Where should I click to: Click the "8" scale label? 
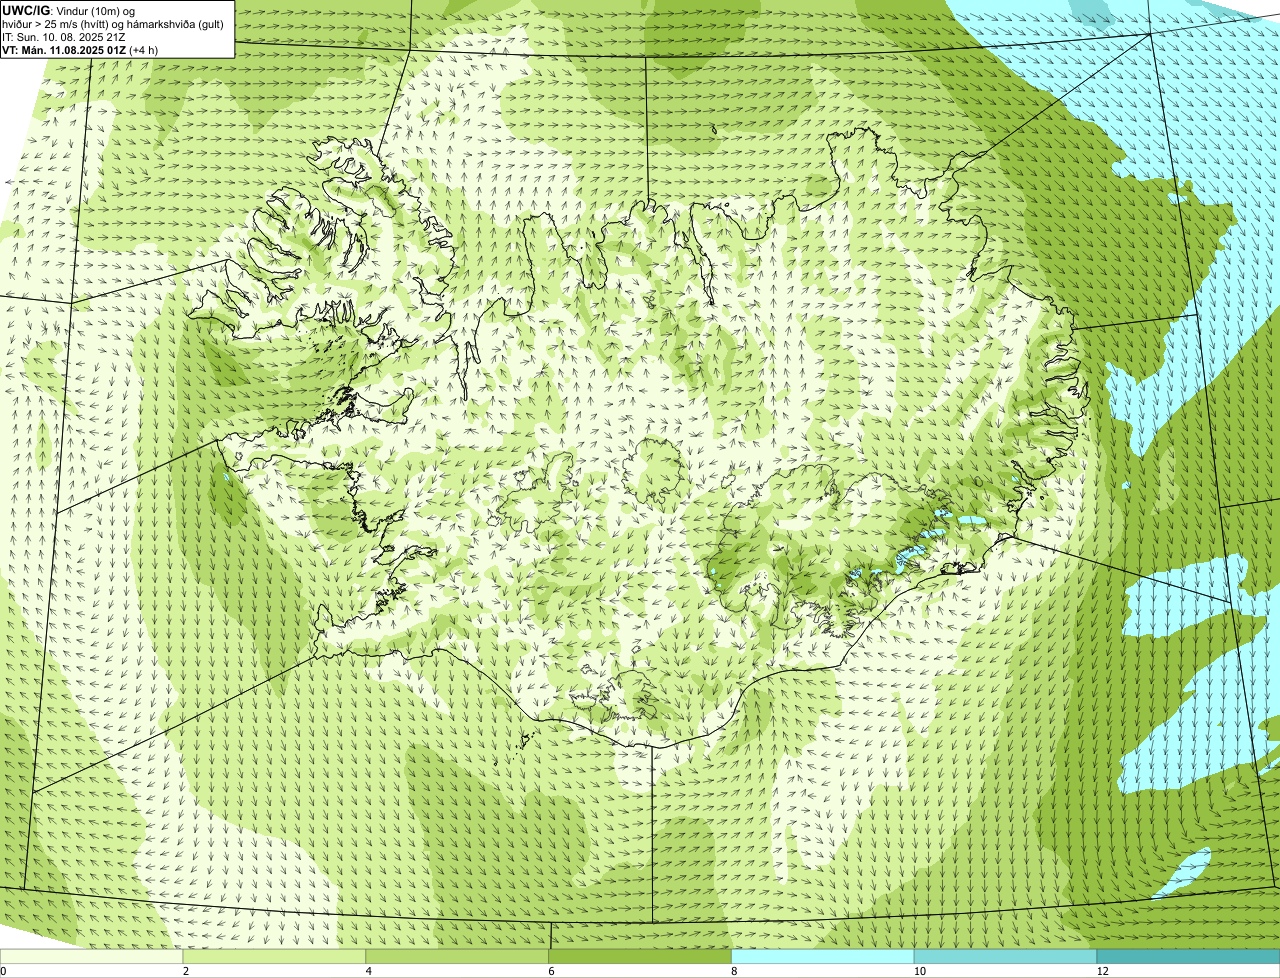pos(734,971)
